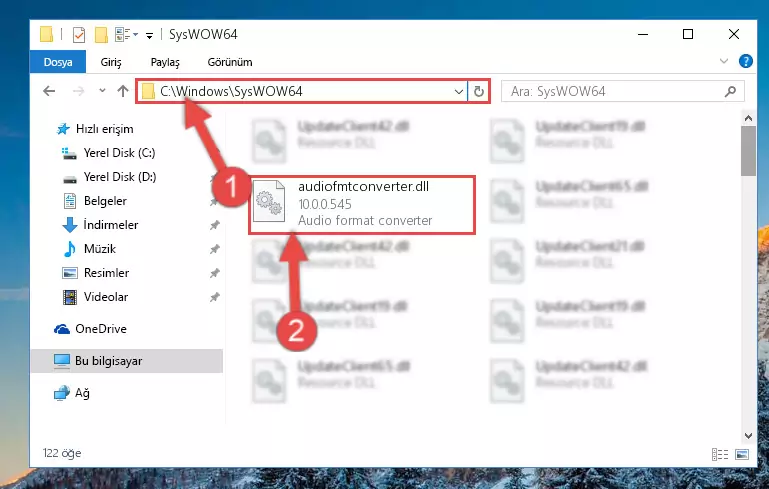Select Hızlı erişim in navigation pane

coord(104,129)
